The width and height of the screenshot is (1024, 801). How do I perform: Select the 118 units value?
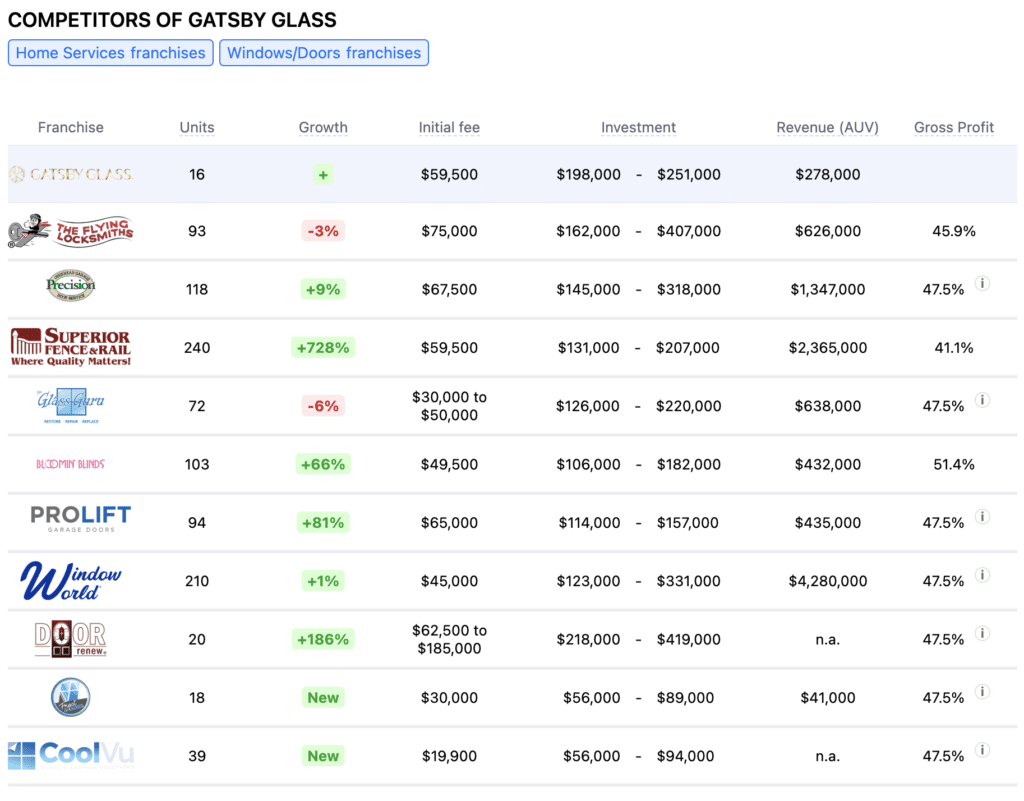click(x=197, y=289)
